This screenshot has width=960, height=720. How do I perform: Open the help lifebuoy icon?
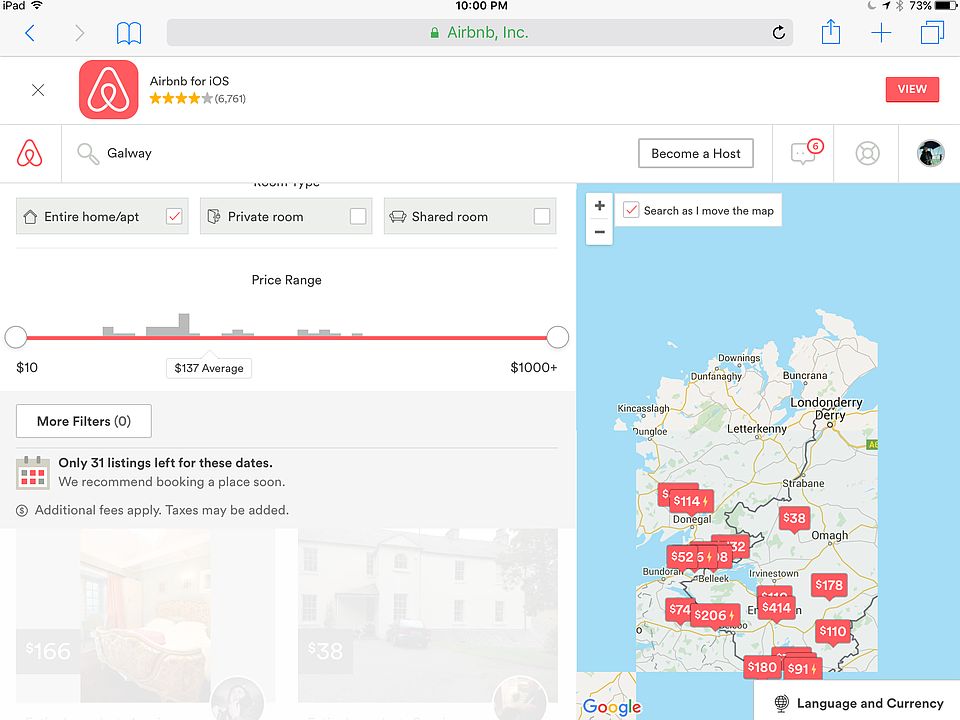click(x=867, y=154)
